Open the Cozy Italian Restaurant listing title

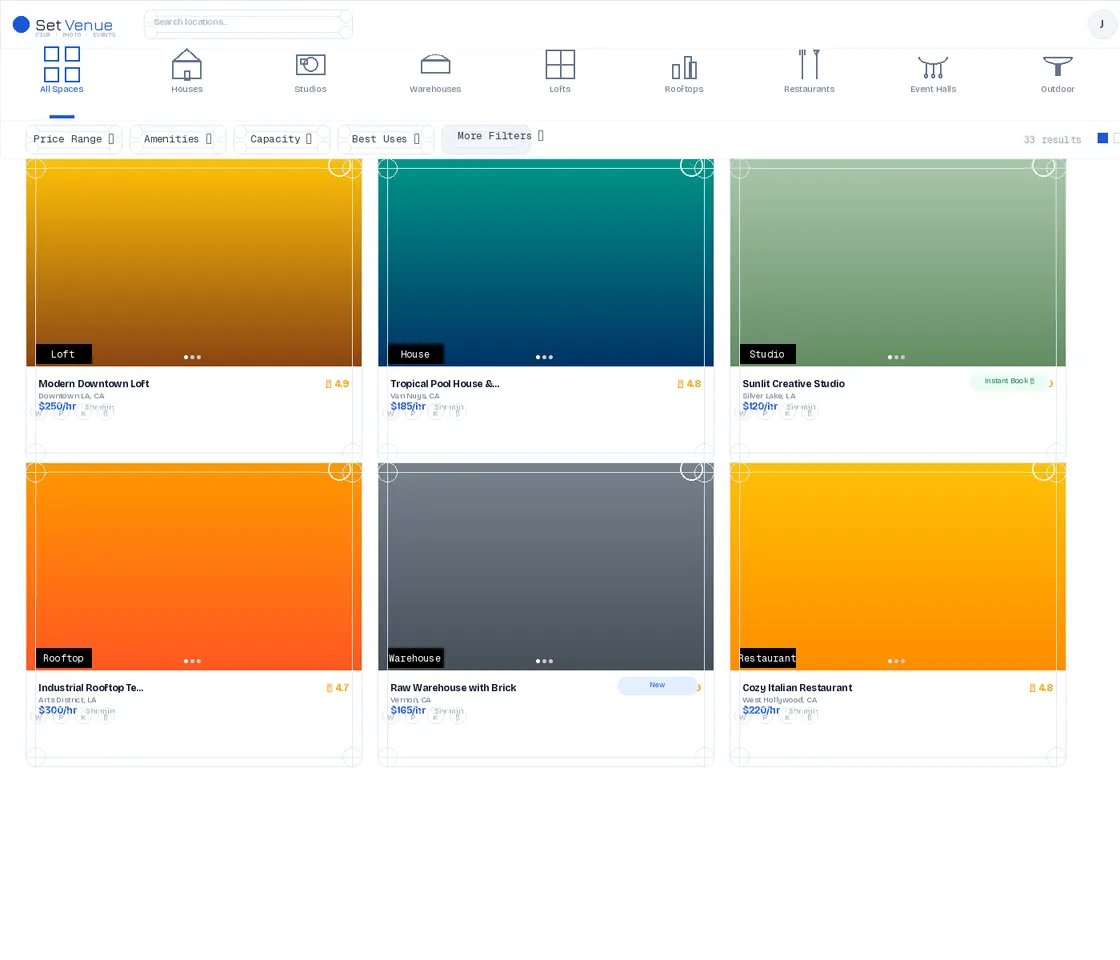[x=797, y=688]
